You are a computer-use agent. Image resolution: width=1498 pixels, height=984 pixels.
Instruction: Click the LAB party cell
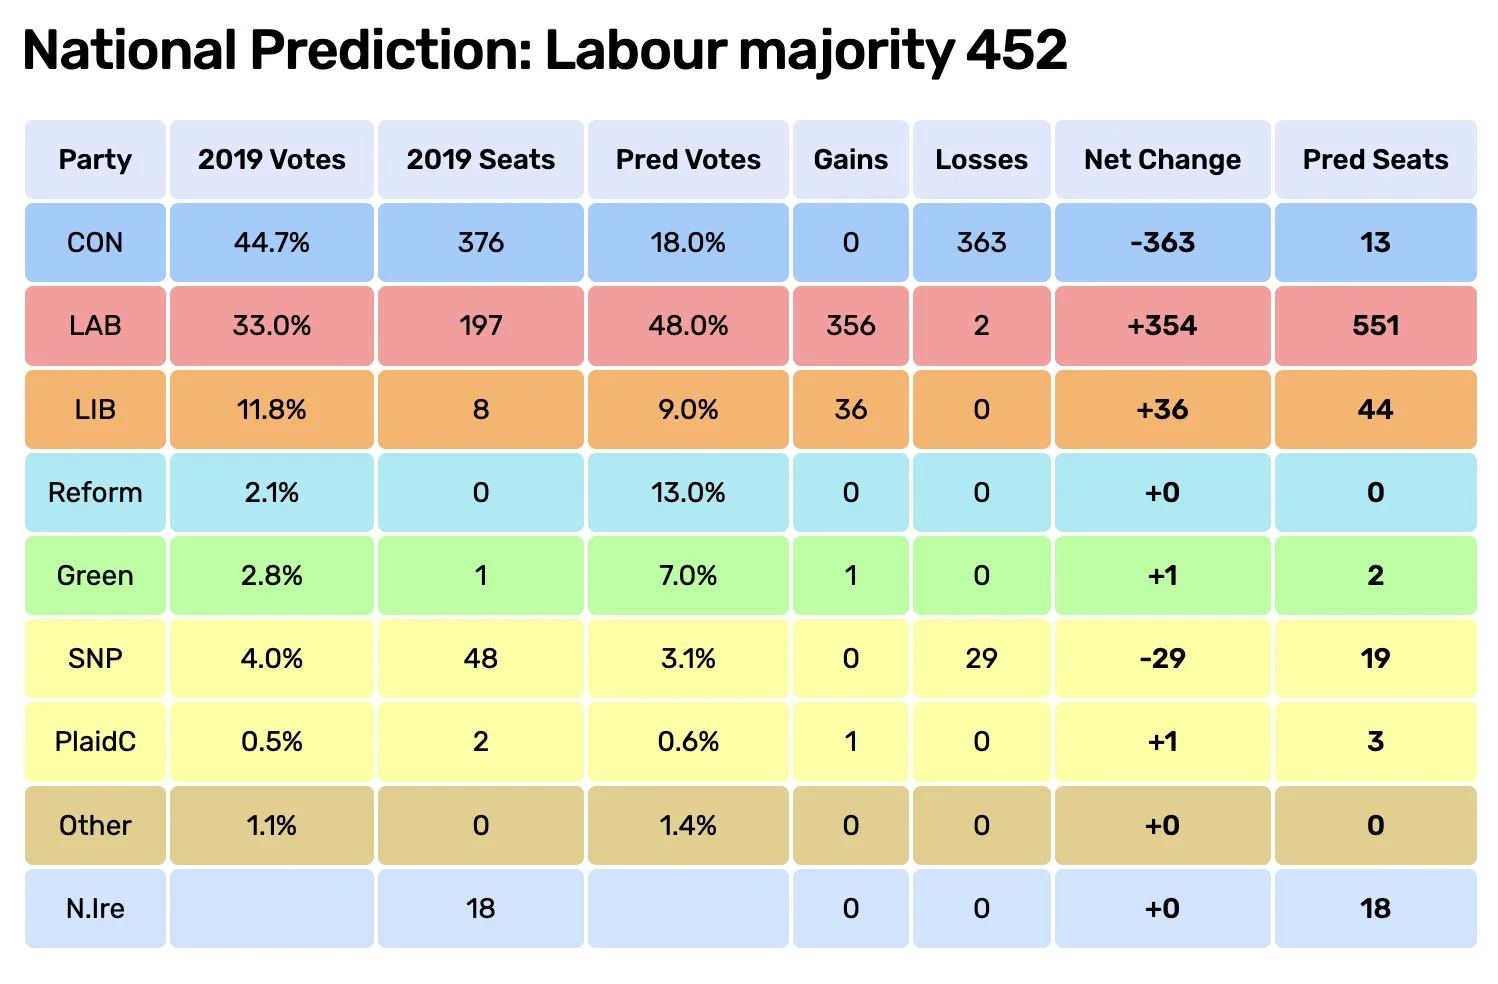95,325
